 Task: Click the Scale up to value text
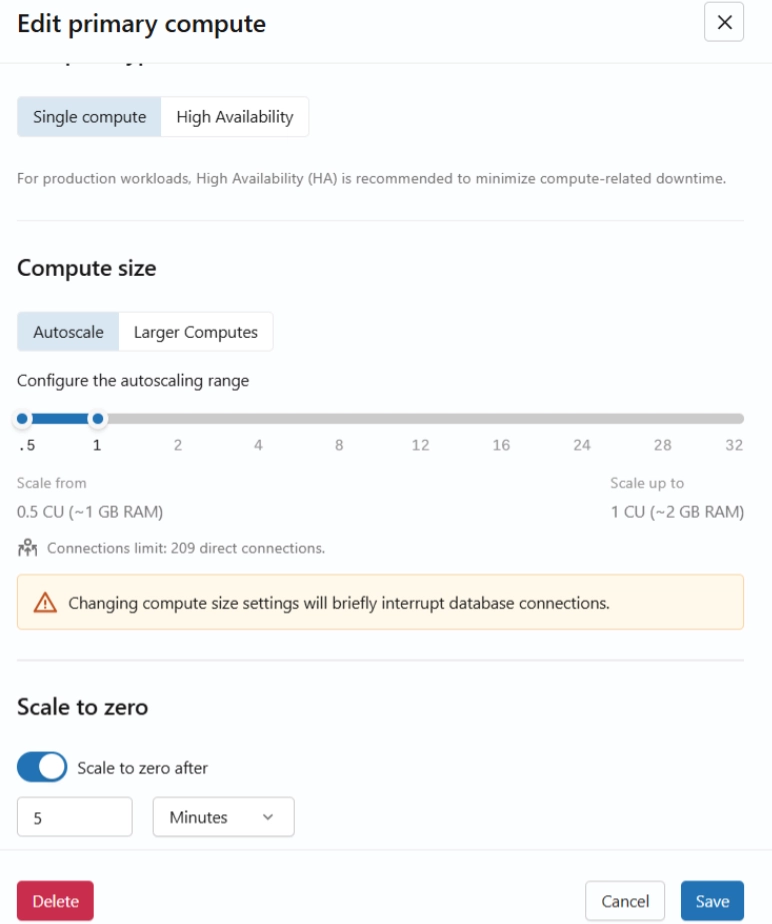click(676, 511)
